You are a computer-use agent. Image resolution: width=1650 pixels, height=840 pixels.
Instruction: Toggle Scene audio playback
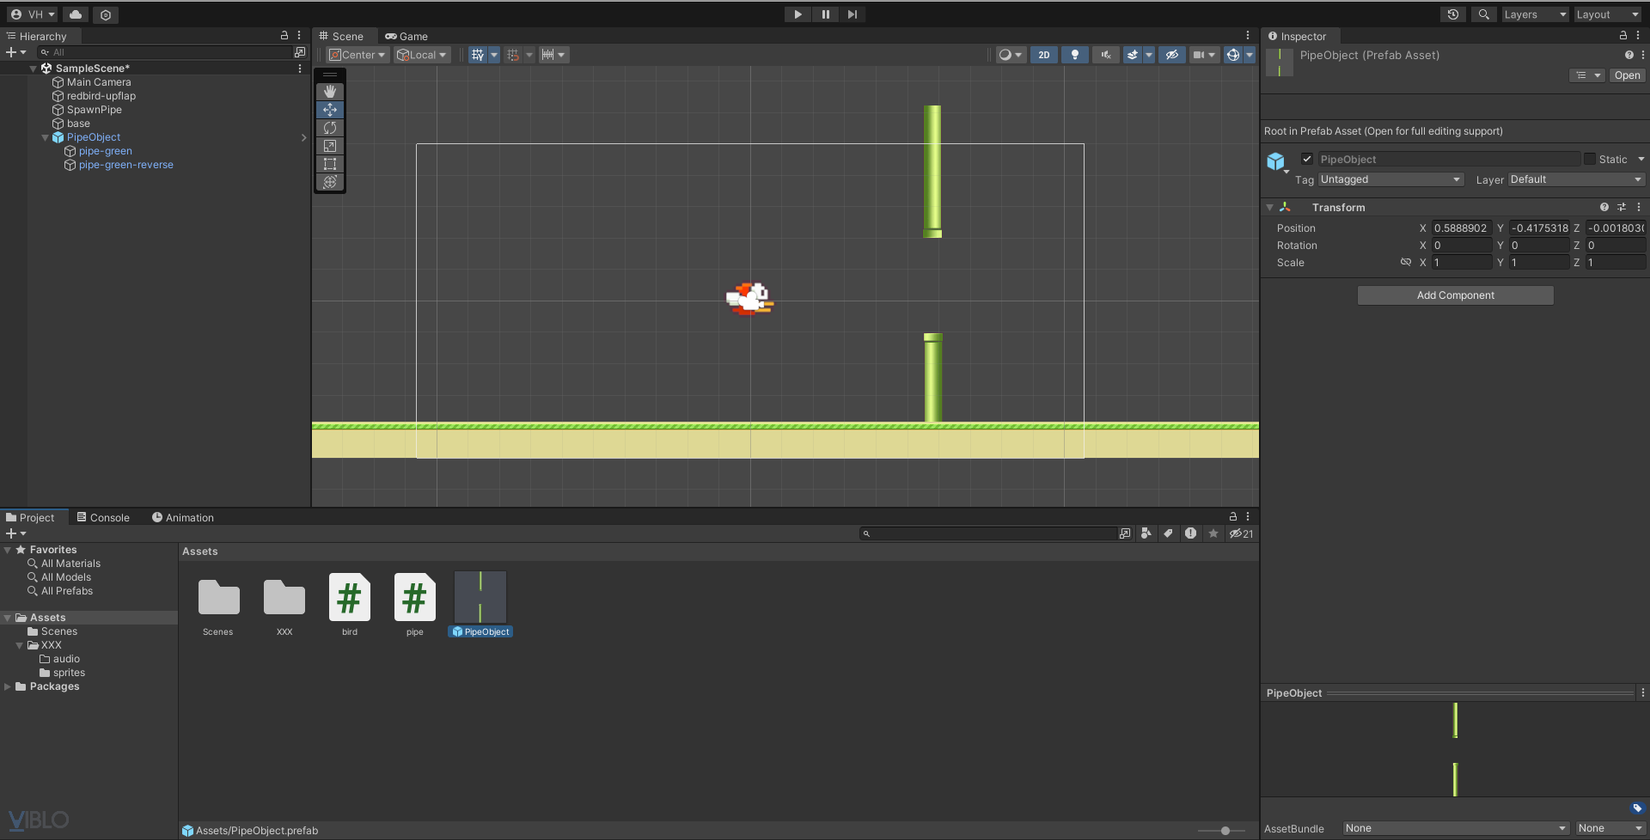pyautogui.click(x=1105, y=55)
